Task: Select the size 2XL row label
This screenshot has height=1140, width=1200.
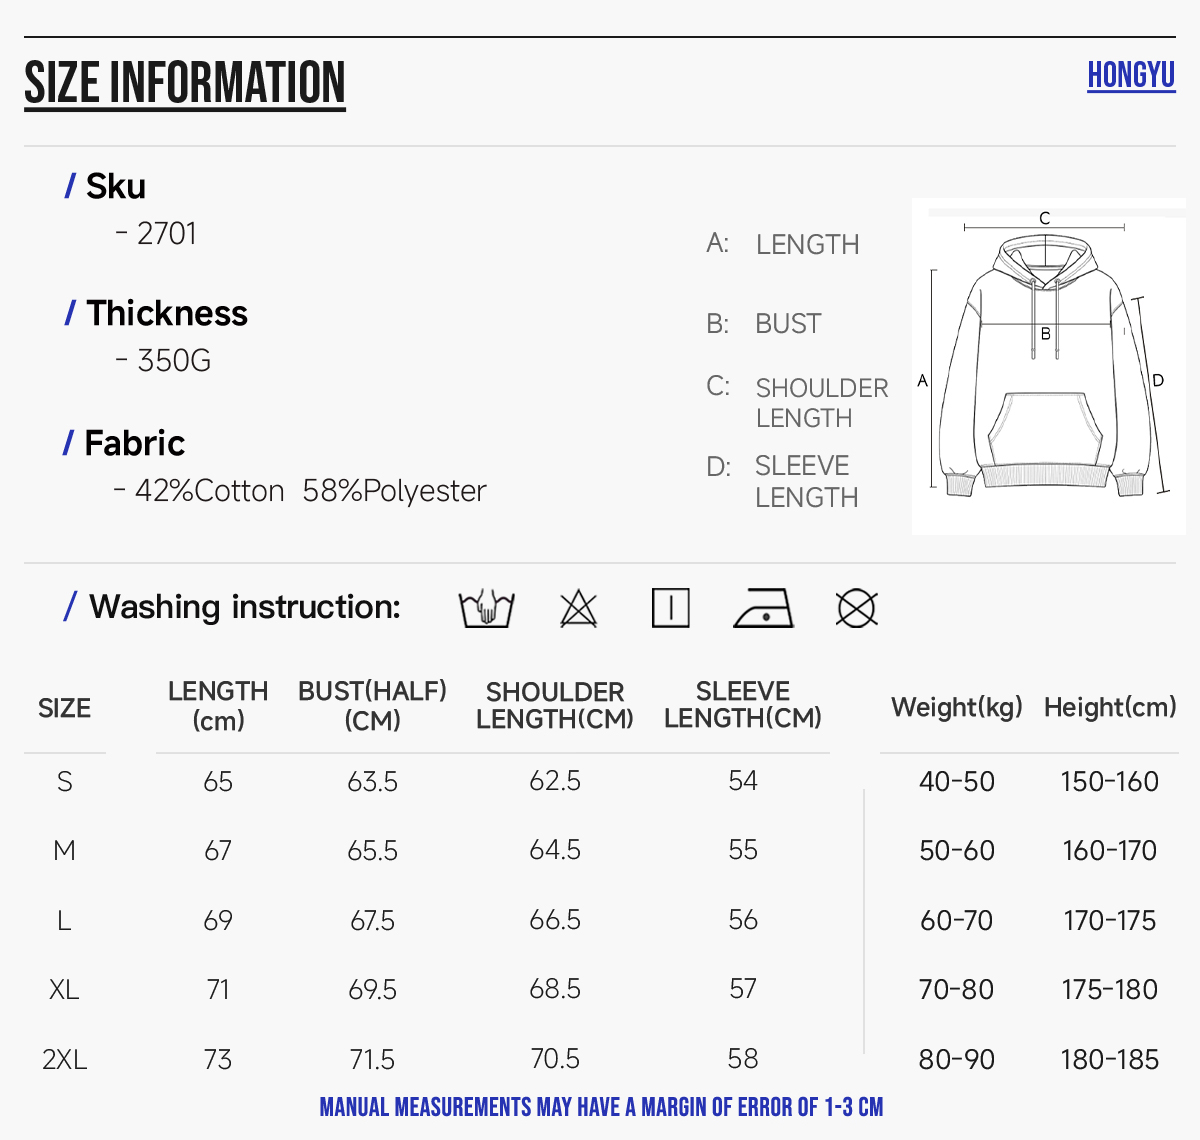Action: point(64,1059)
